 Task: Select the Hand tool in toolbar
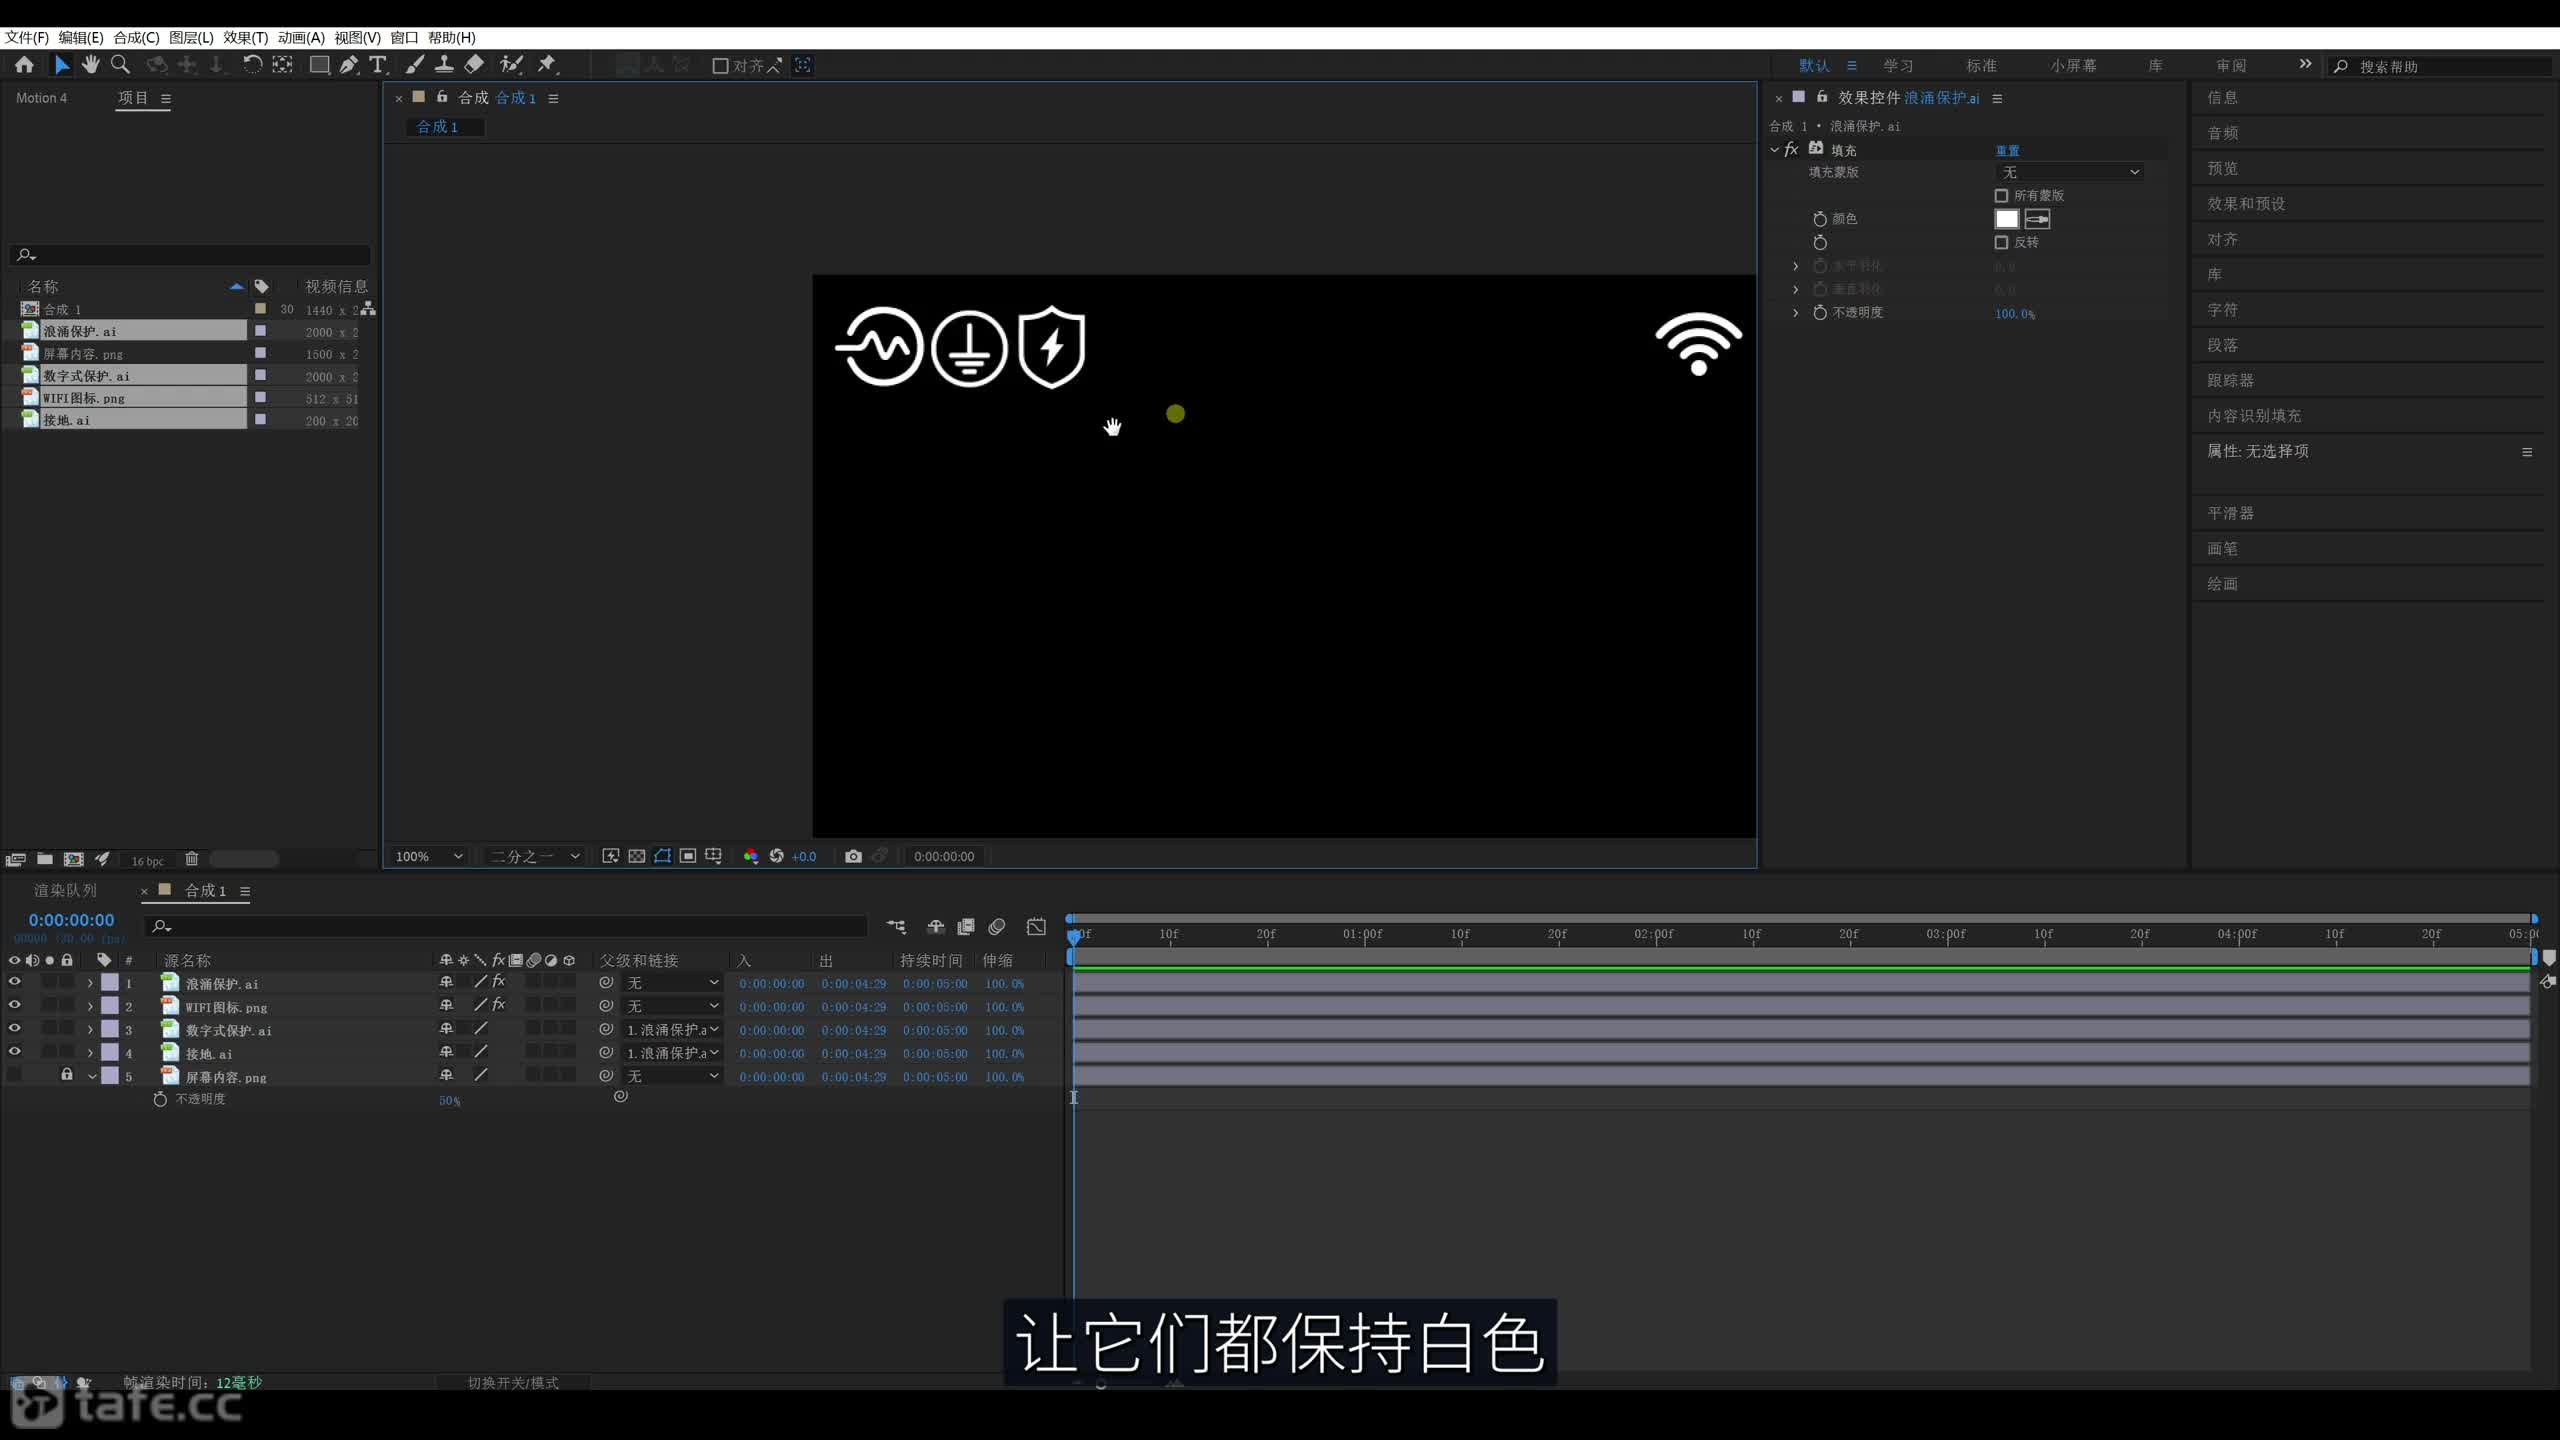pyautogui.click(x=91, y=65)
